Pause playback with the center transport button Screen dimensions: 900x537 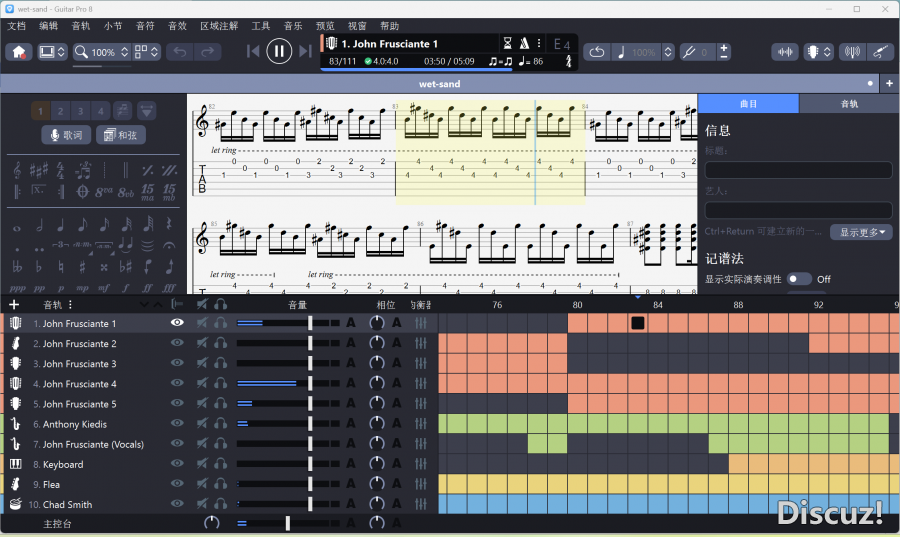pyautogui.click(x=279, y=51)
